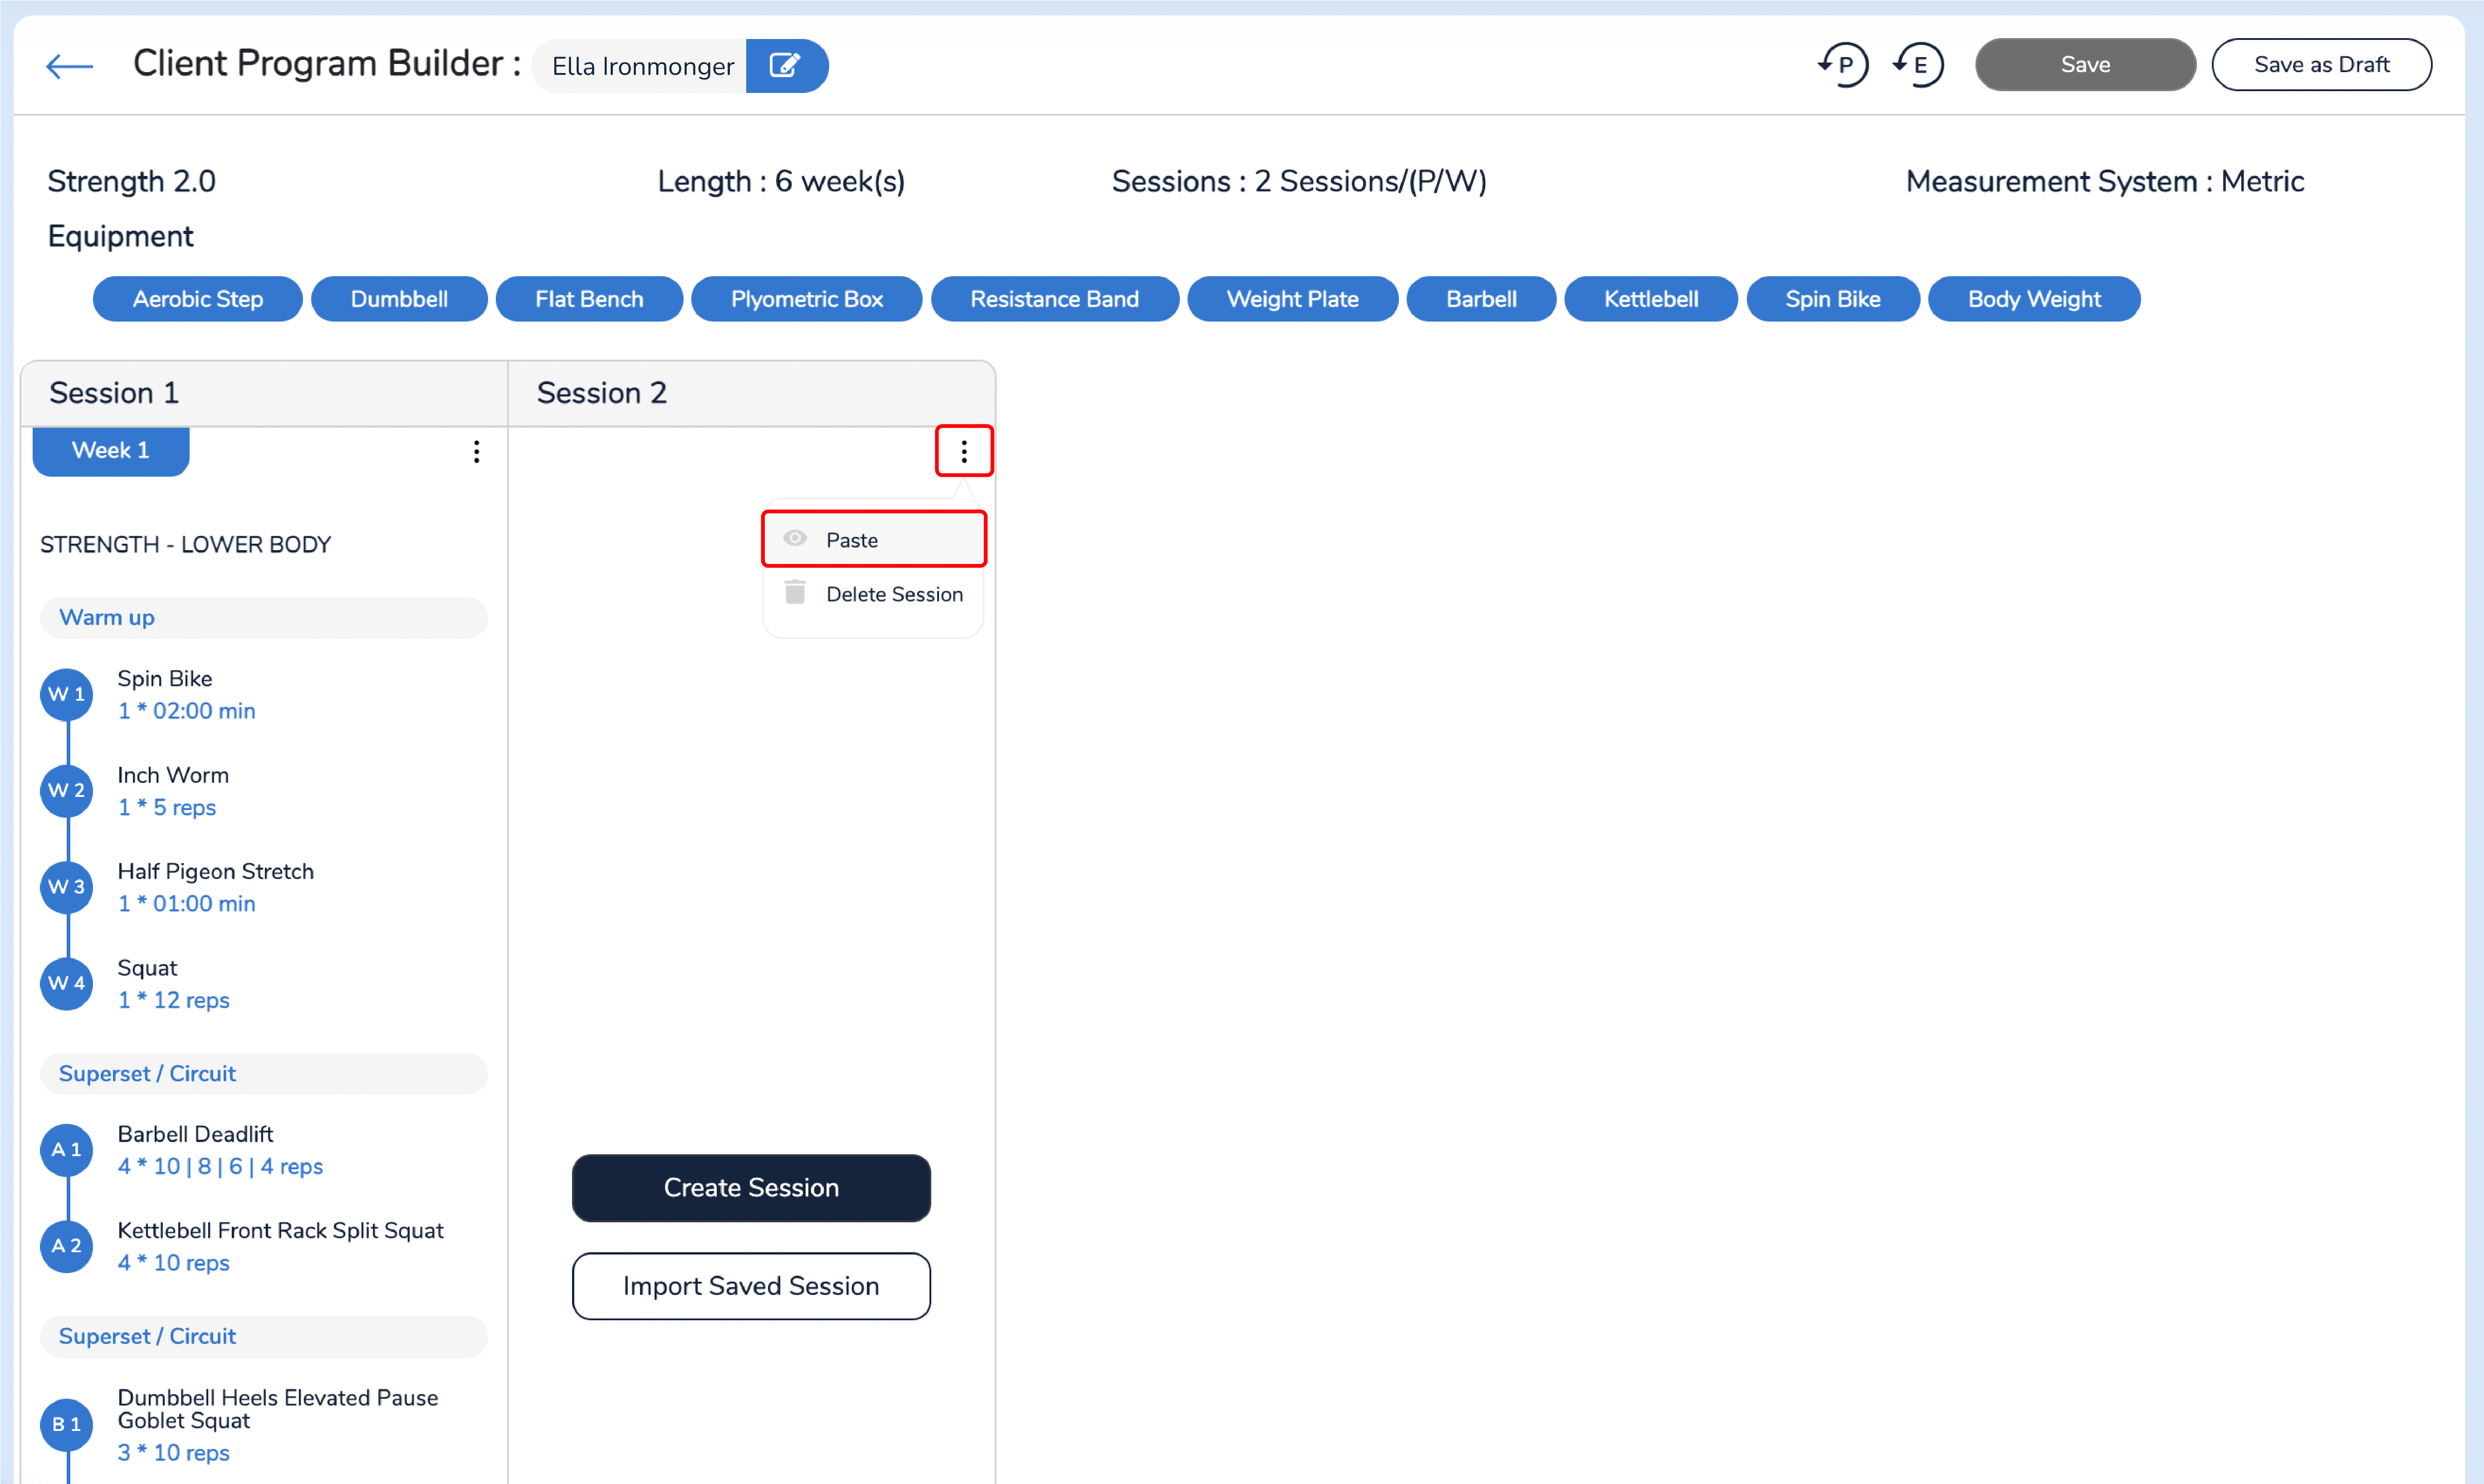Click the Ella Ironmonger client name
This screenshot has height=1484, width=2484.
coord(643,66)
